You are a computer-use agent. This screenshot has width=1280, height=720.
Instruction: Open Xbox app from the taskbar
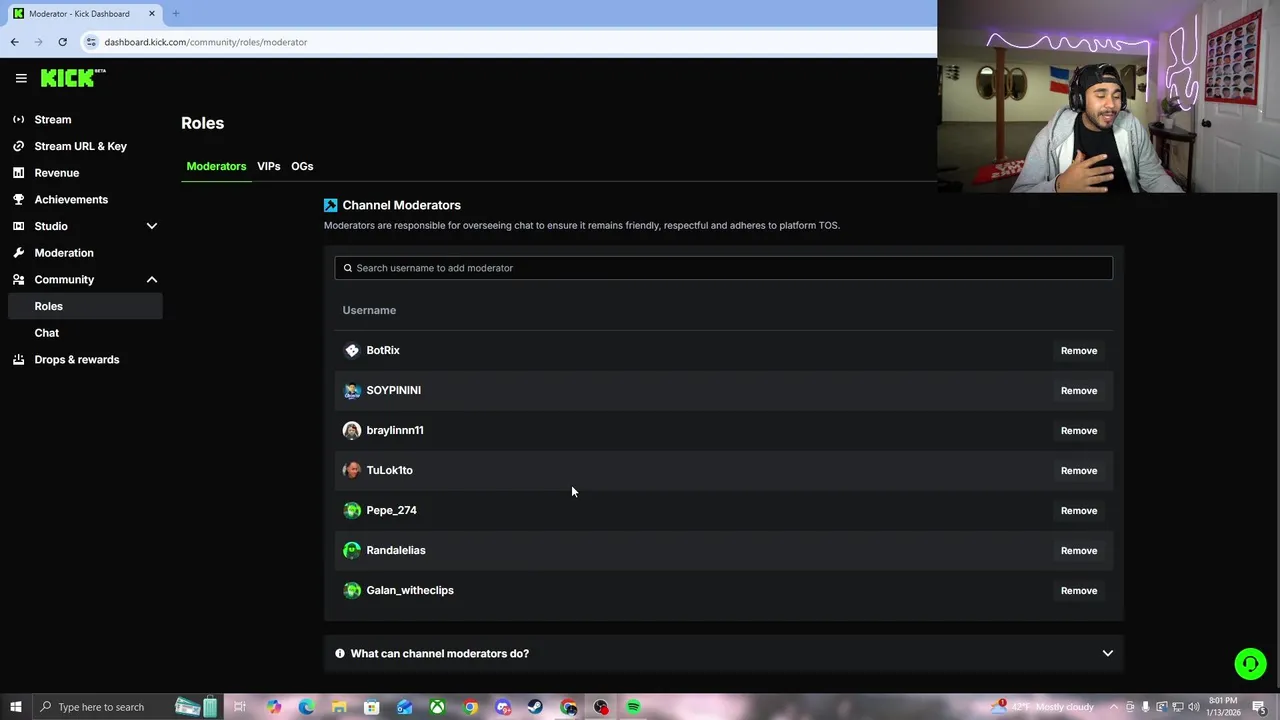tap(437, 707)
